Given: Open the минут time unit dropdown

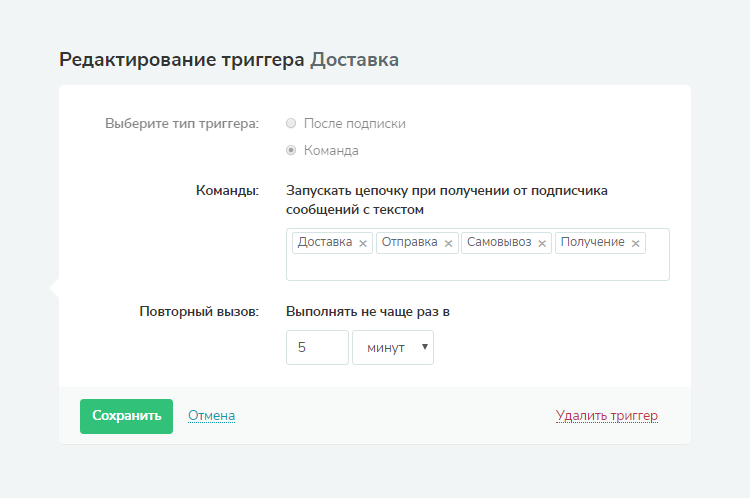Looking at the screenshot, I should [x=393, y=348].
